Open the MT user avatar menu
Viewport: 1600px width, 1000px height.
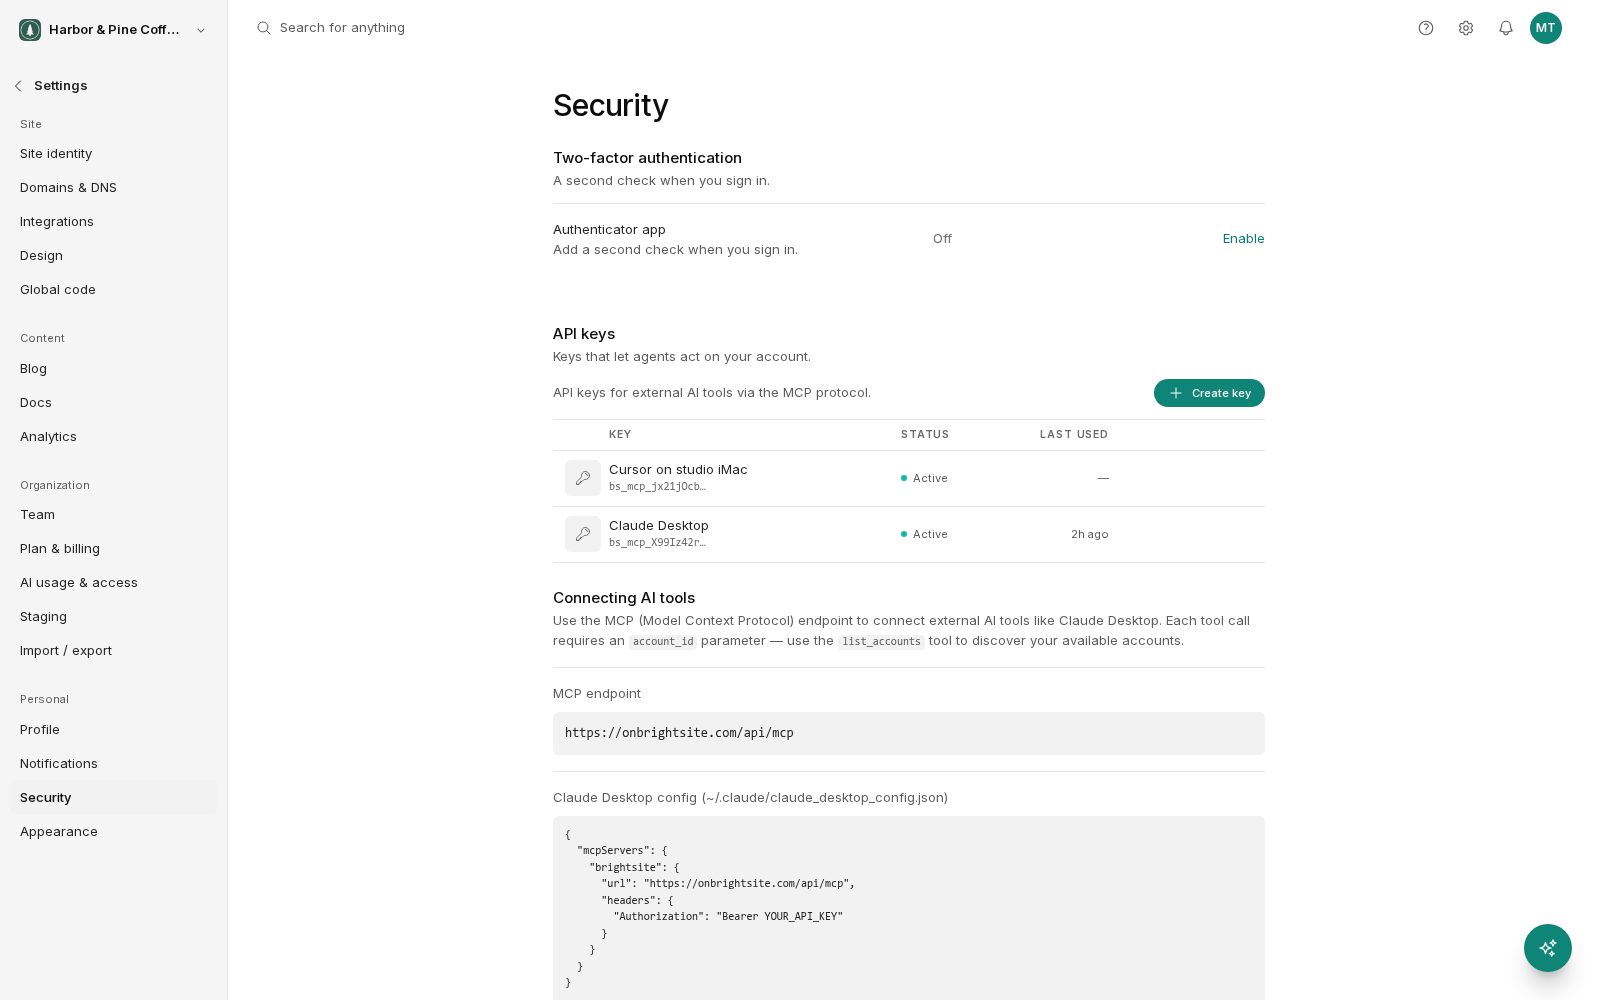click(1546, 28)
